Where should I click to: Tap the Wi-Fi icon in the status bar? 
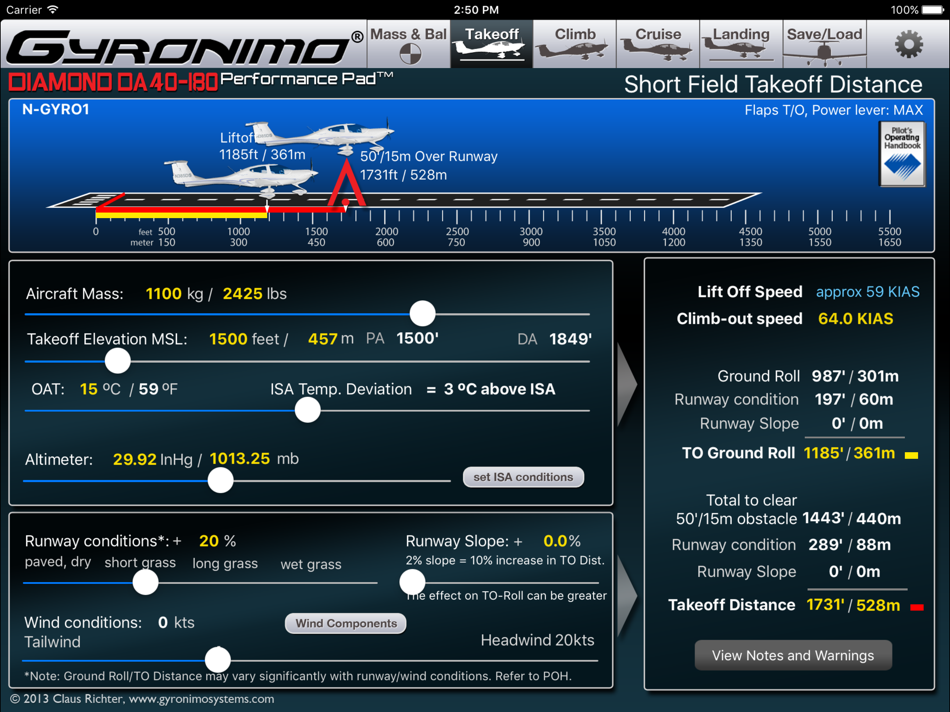(53, 9)
